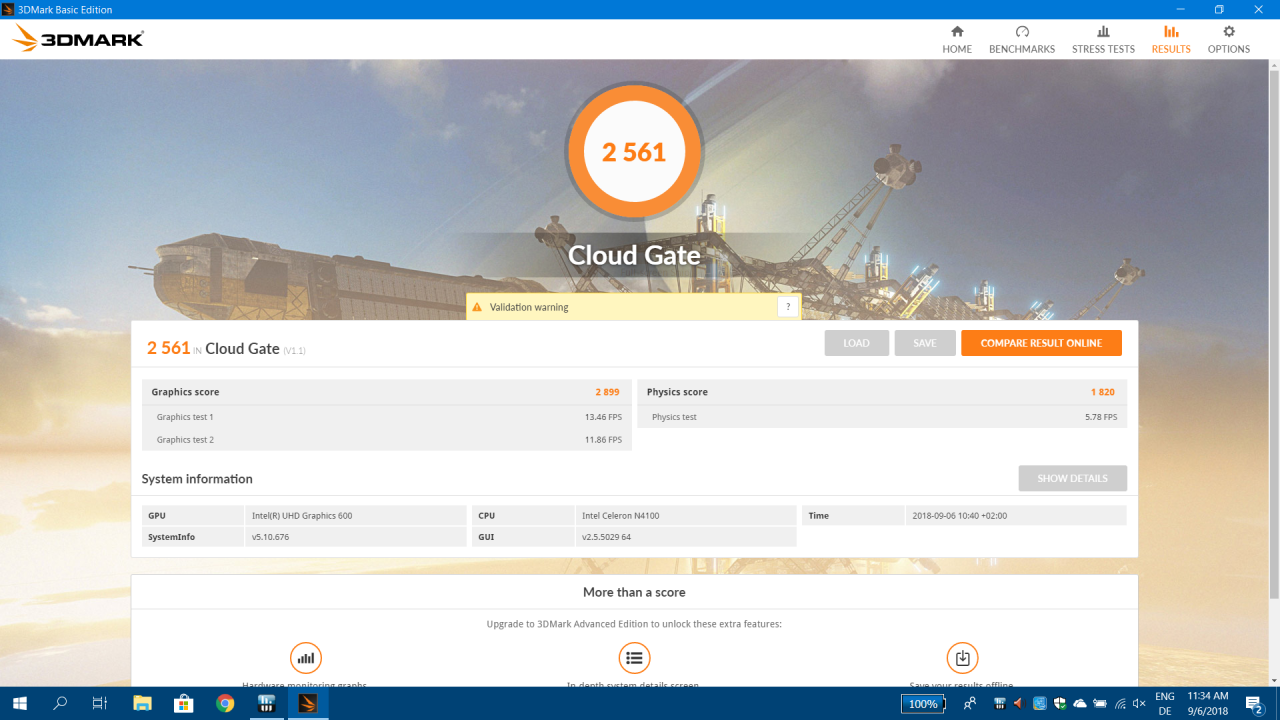Click the vertical scrollbar up arrow

[x=1274, y=66]
